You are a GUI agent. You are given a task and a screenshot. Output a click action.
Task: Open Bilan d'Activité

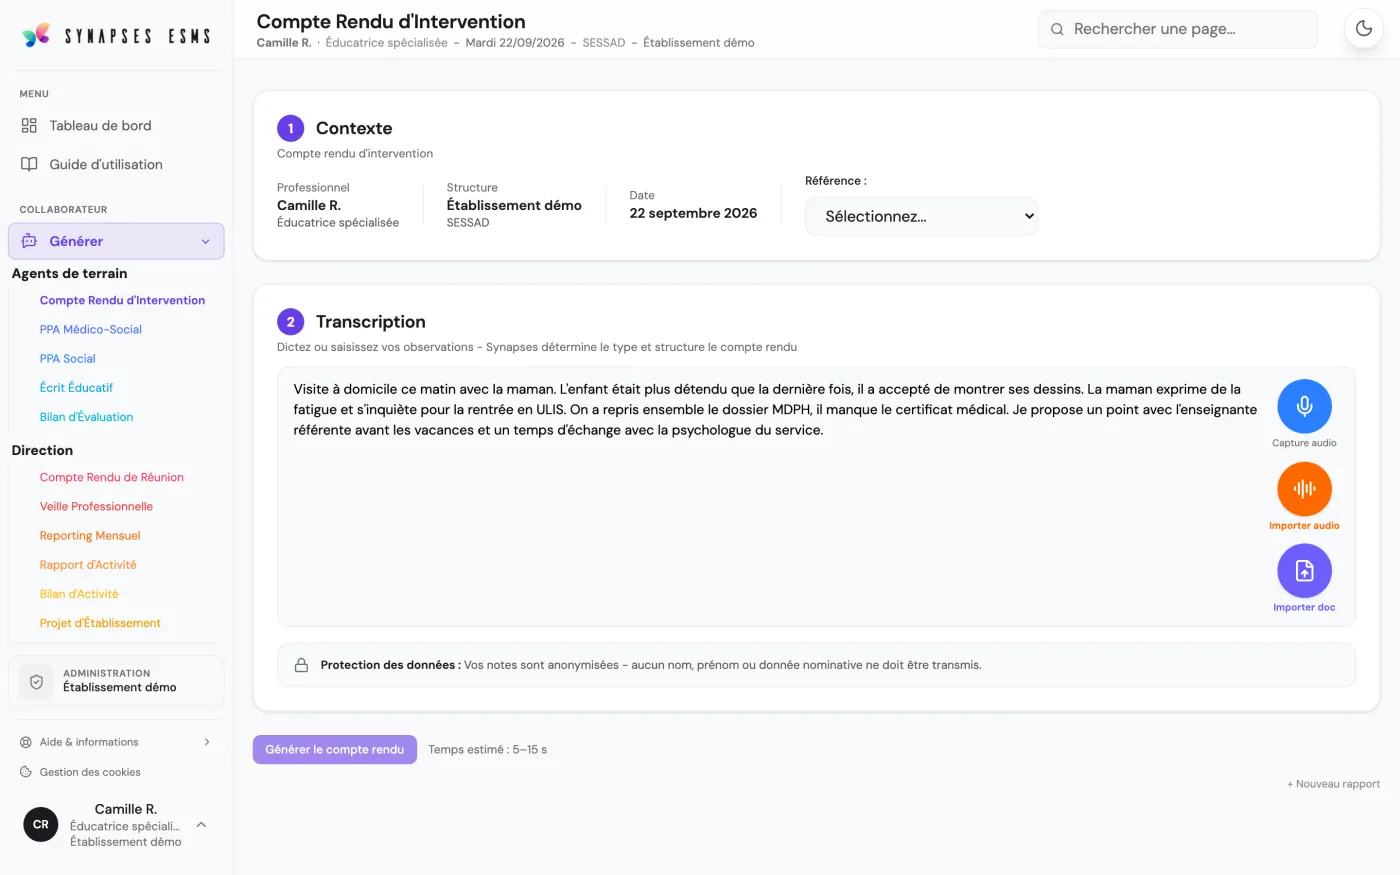79,594
